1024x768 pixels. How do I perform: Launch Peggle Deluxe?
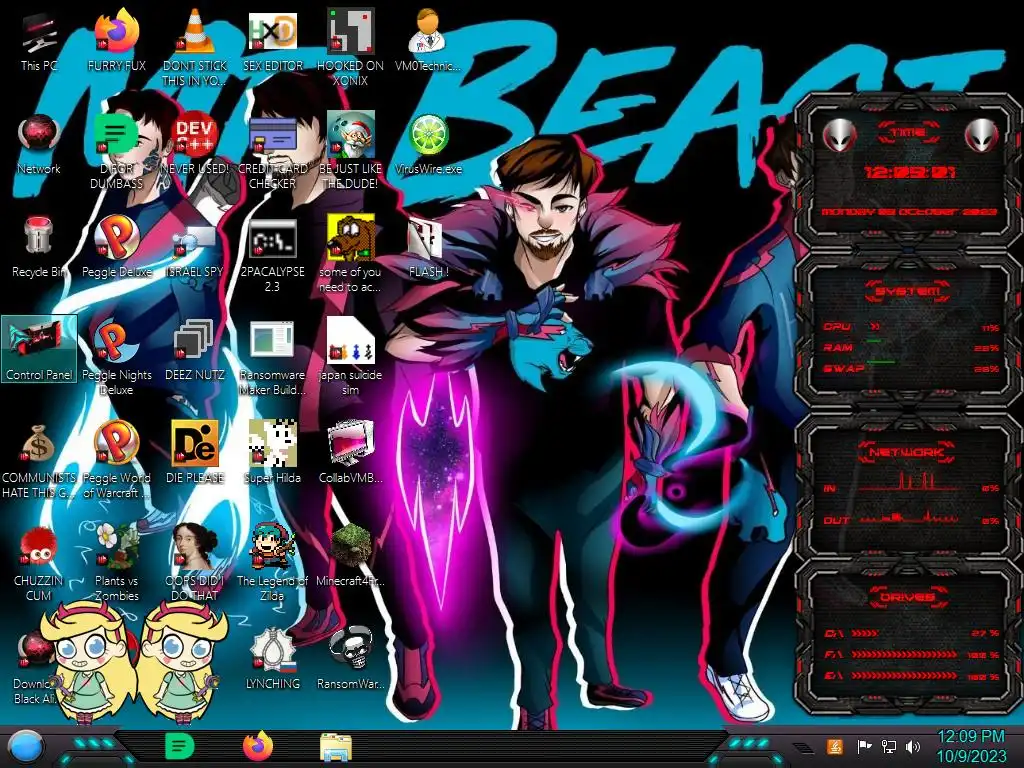point(117,248)
